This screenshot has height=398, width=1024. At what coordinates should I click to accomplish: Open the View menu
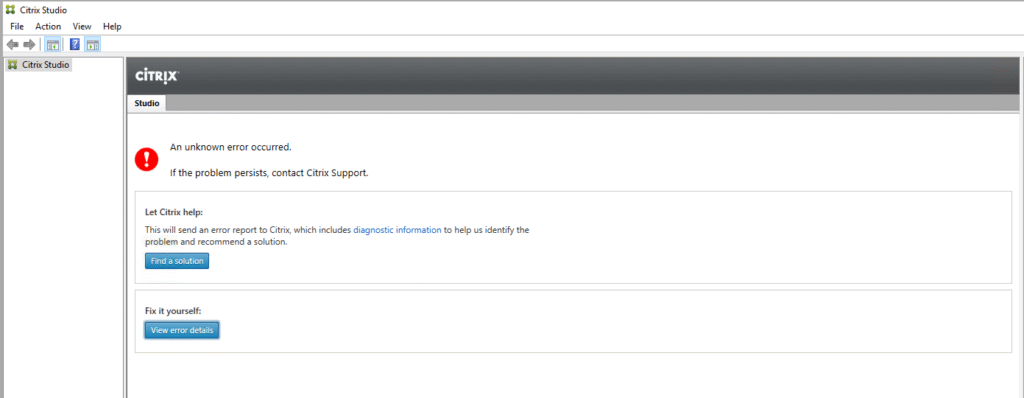pos(82,26)
